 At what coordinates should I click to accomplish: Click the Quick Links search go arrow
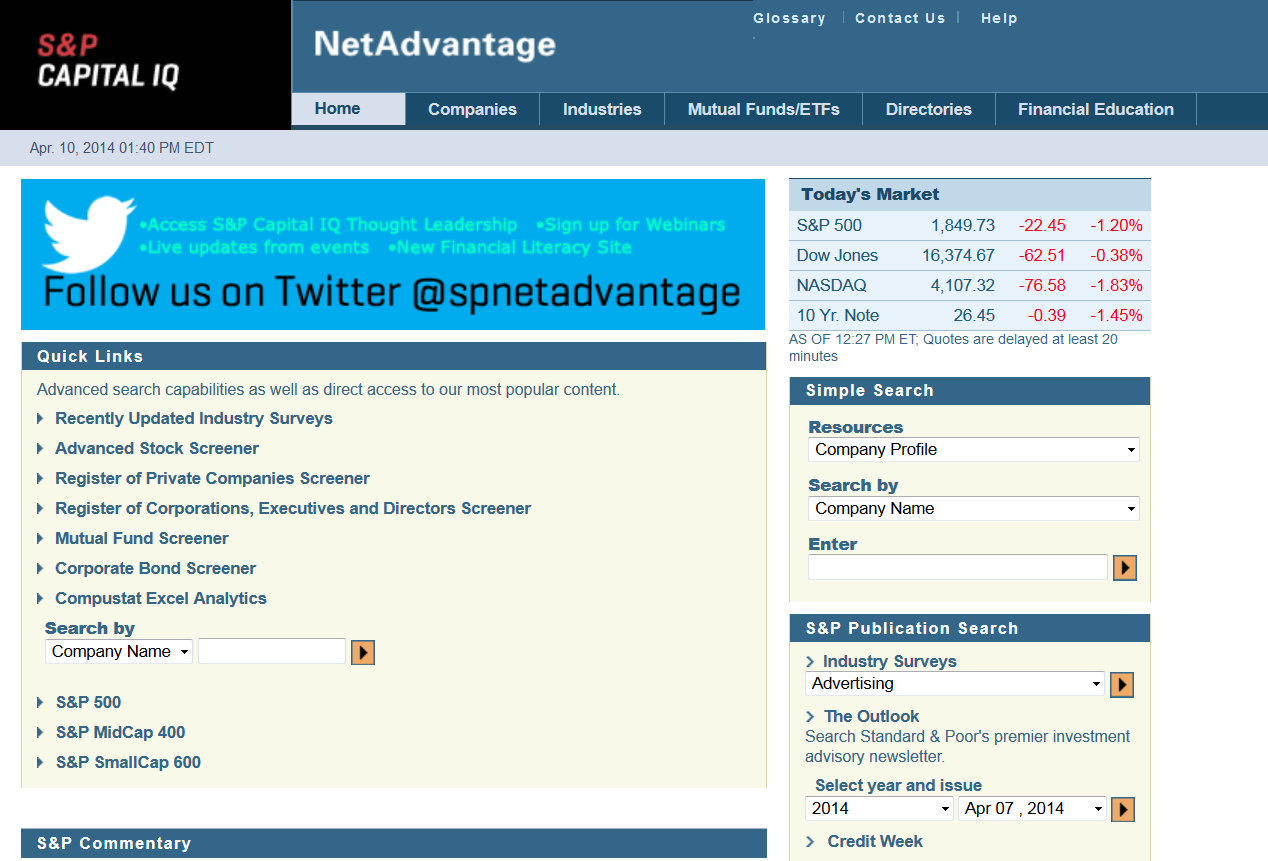[363, 652]
